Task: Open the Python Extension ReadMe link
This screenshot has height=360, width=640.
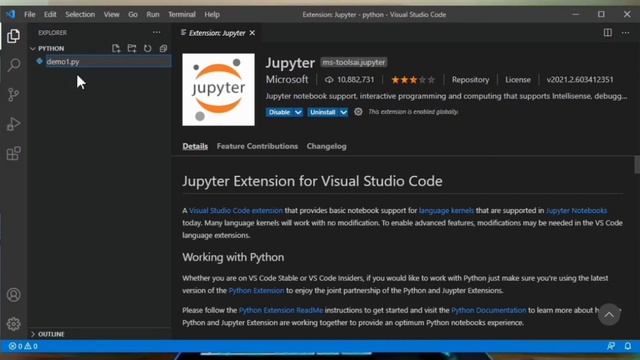Action: (x=281, y=310)
